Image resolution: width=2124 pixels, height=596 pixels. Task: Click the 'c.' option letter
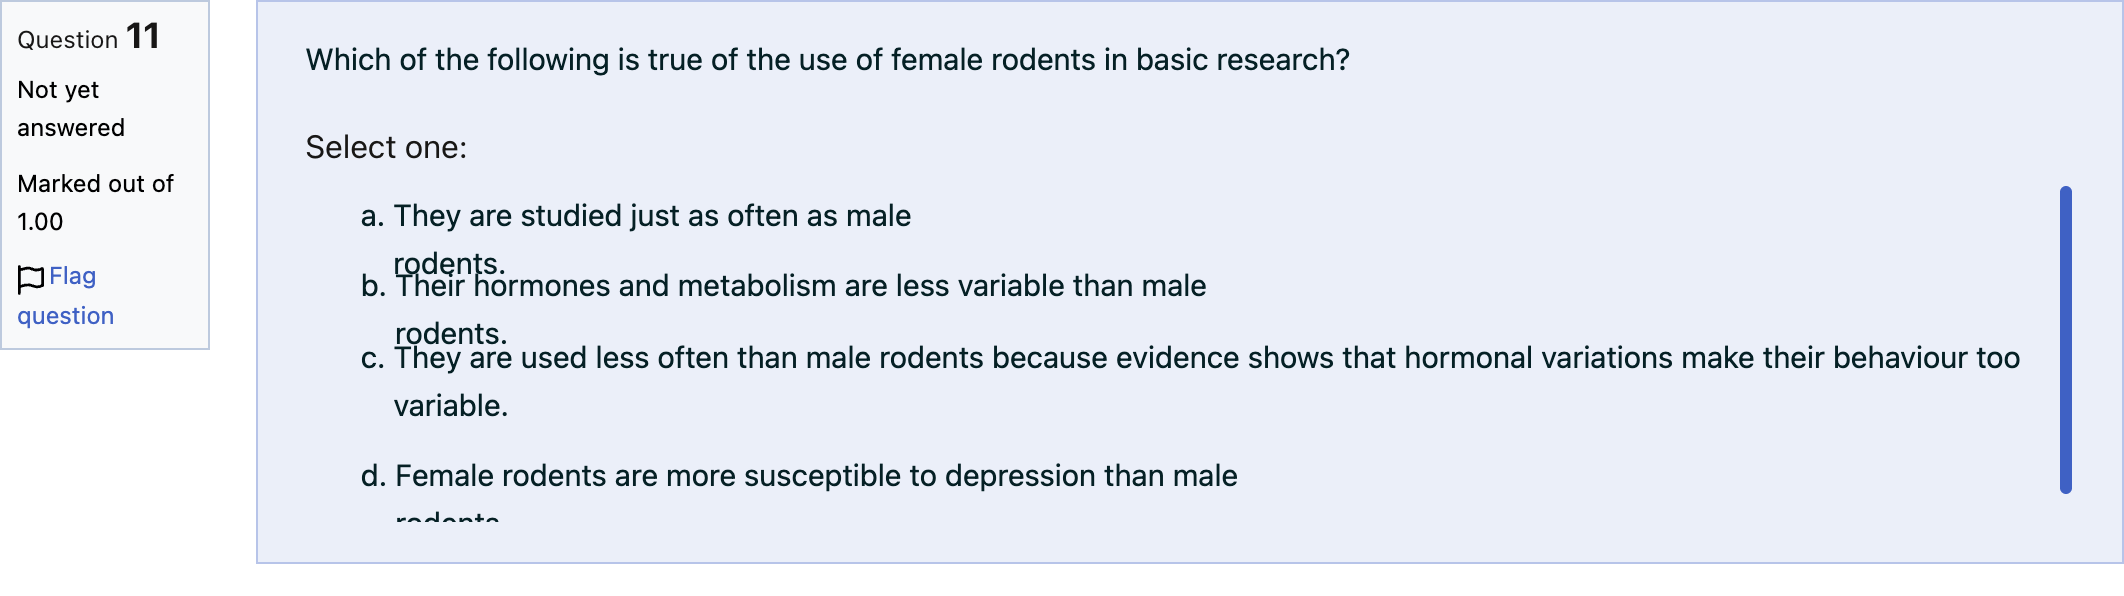(372, 358)
